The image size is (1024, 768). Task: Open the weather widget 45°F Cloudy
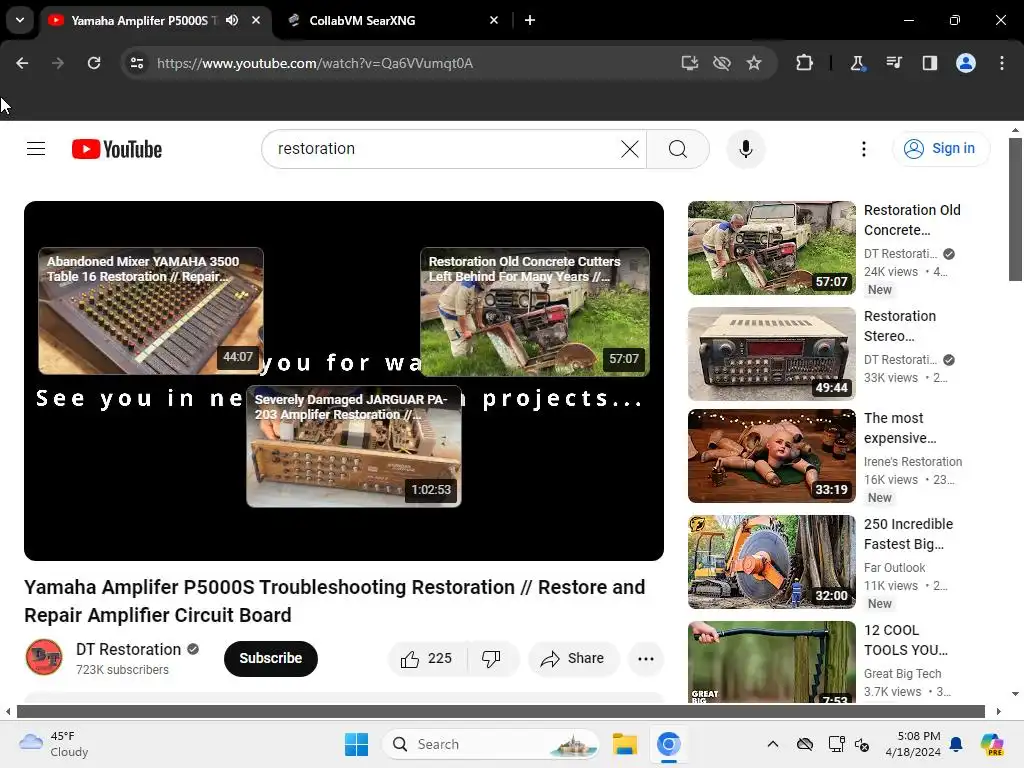pyautogui.click(x=54, y=744)
